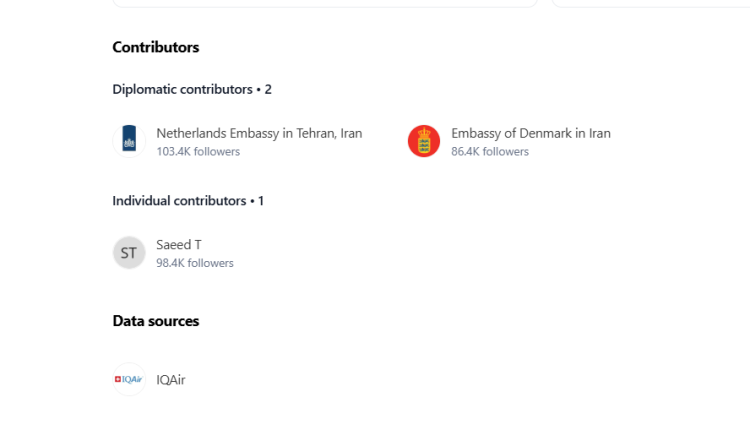
Task: Click the Embassy of Denmark crest icon
Action: click(424, 141)
